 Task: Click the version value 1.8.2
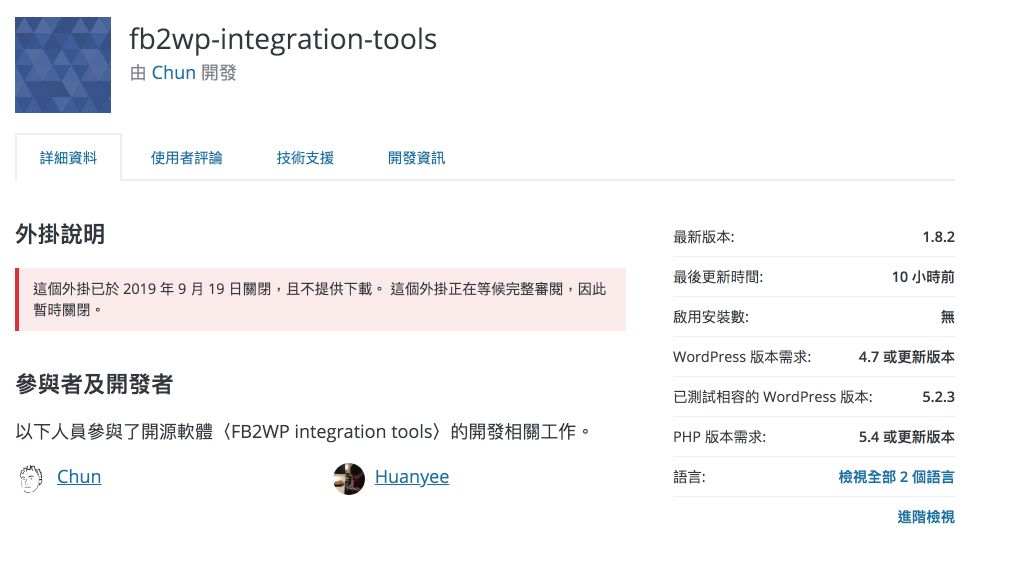[x=938, y=237]
